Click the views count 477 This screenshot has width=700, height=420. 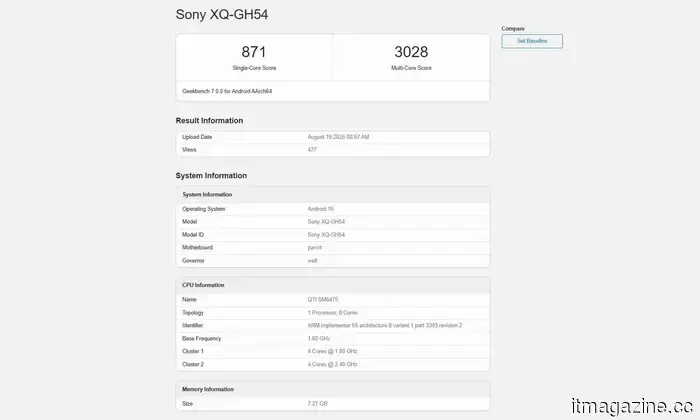coord(312,150)
